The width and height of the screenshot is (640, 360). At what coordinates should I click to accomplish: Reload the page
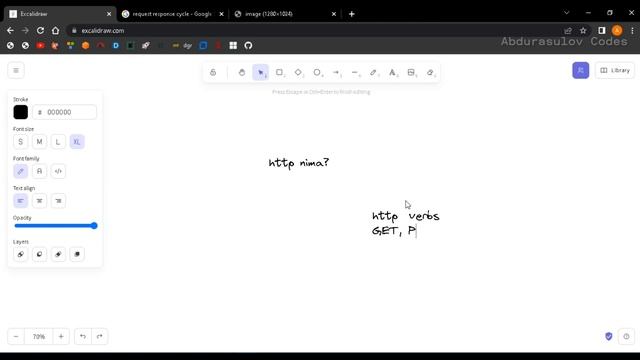pyautogui.click(x=40, y=31)
